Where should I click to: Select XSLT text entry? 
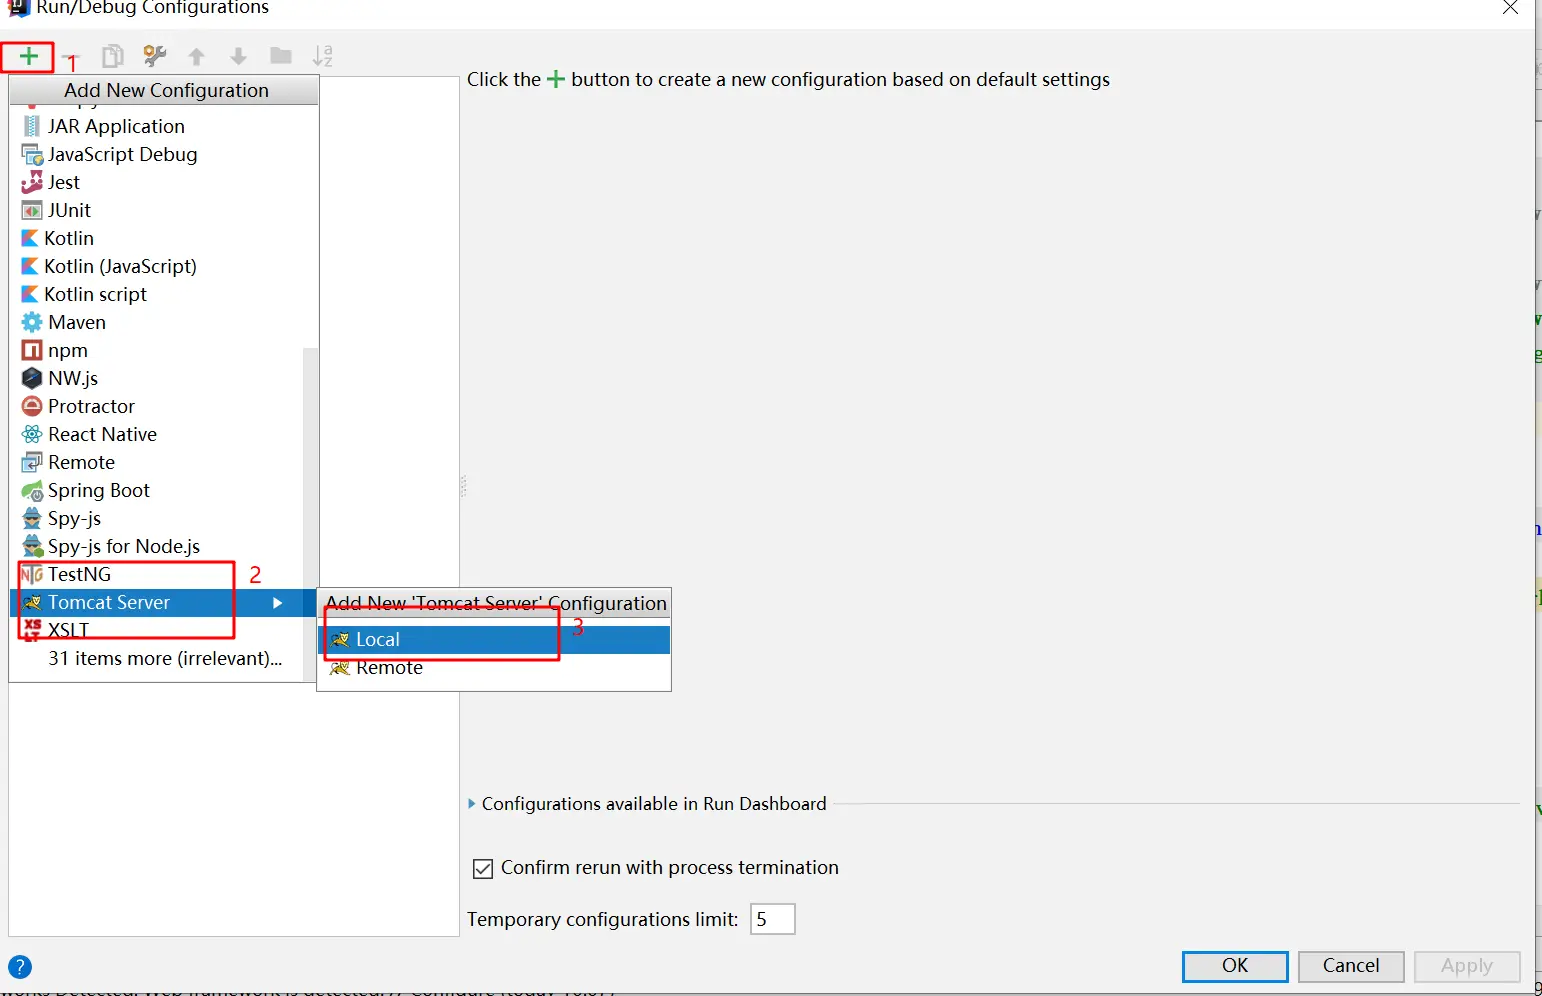(x=68, y=630)
